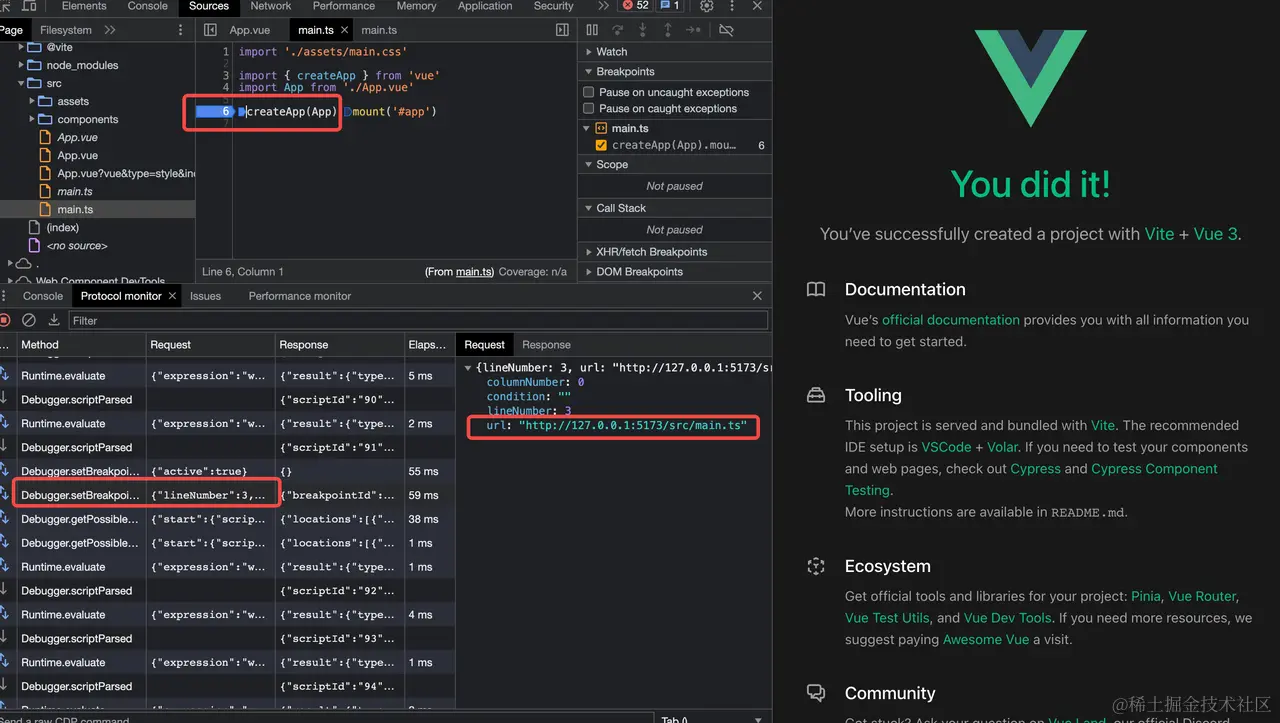Click the Community chat icon

(816, 693)
